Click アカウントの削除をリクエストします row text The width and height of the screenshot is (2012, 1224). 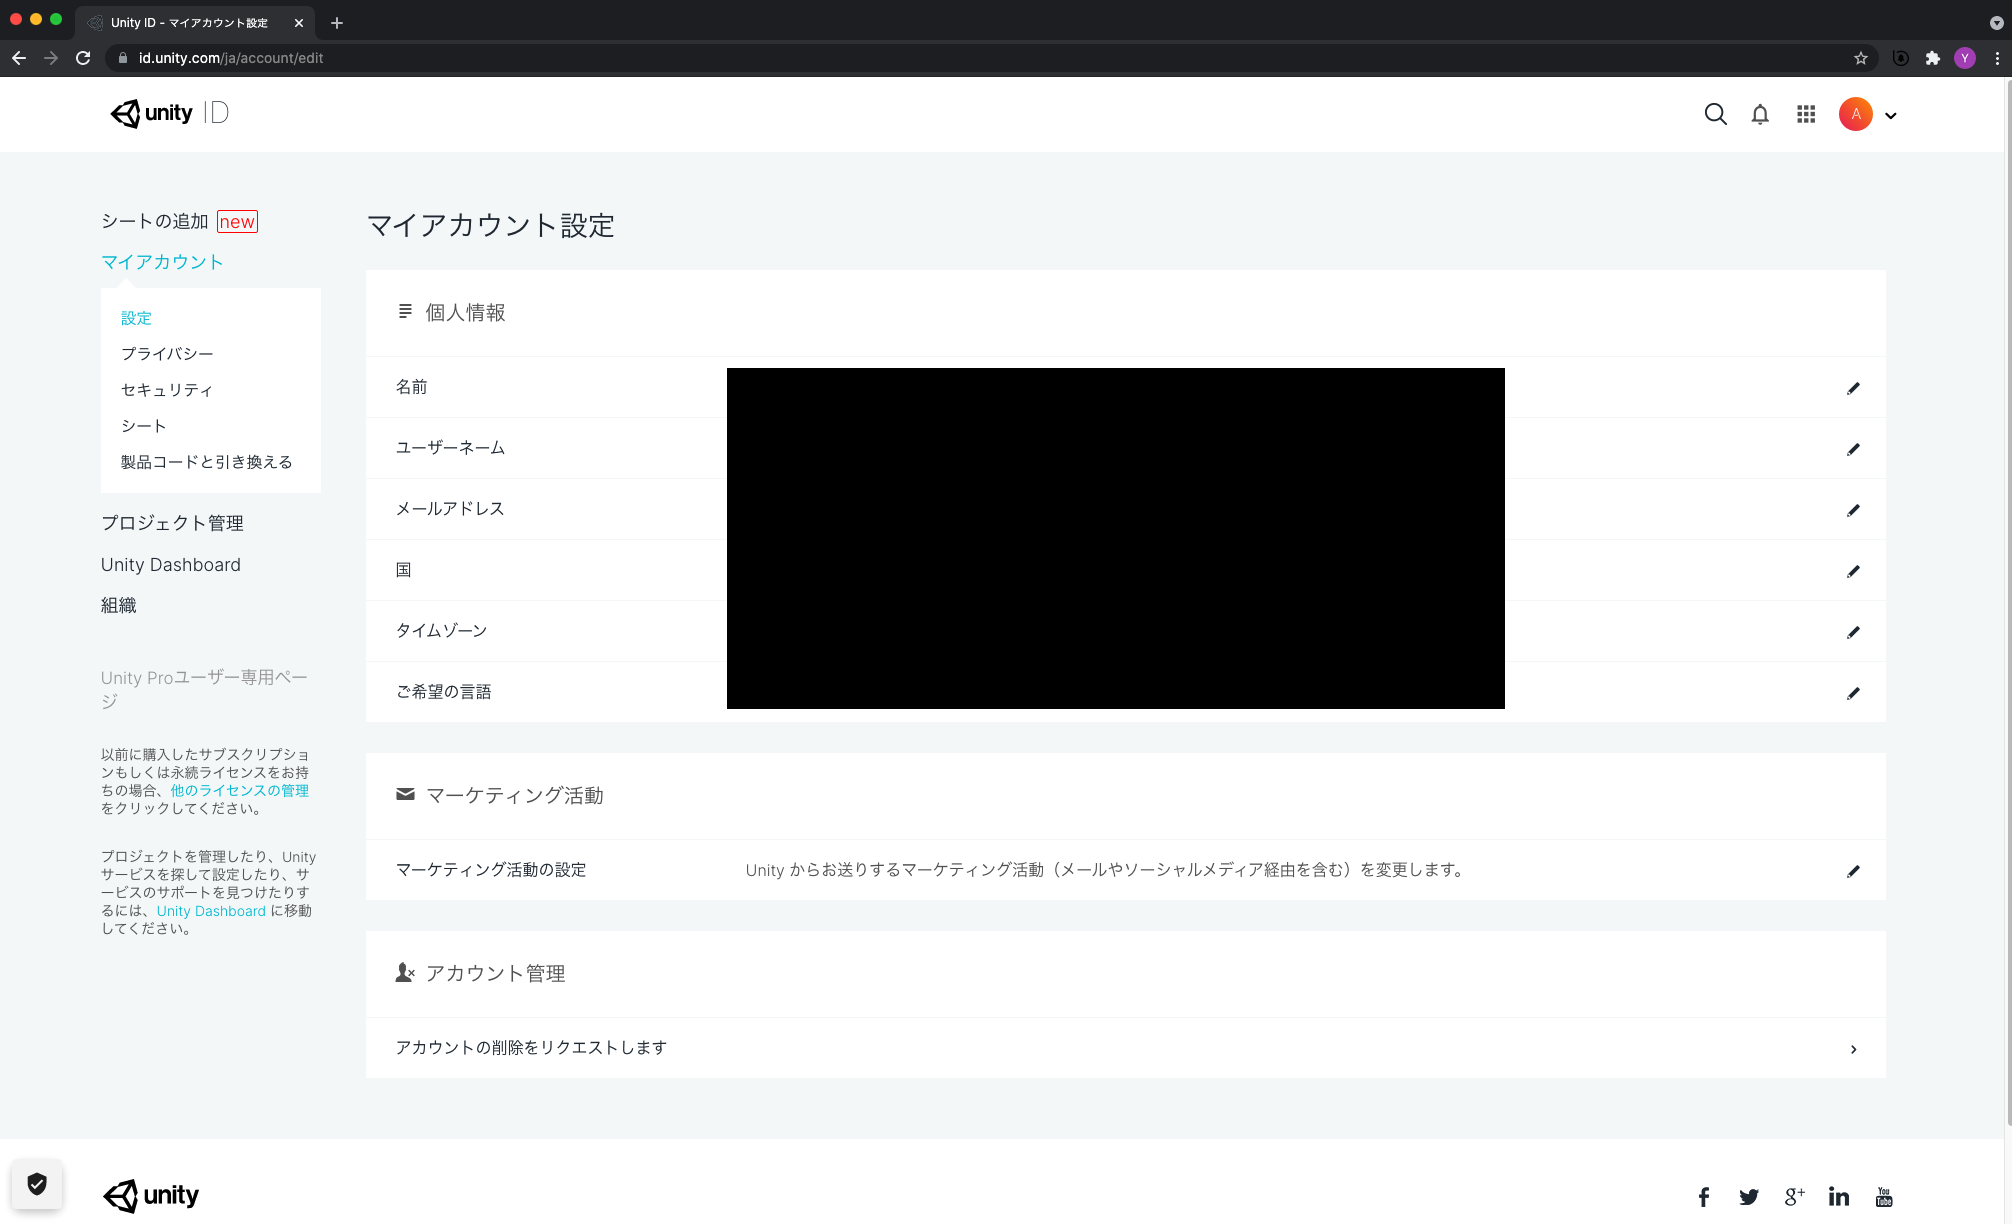click(531, 1047)
